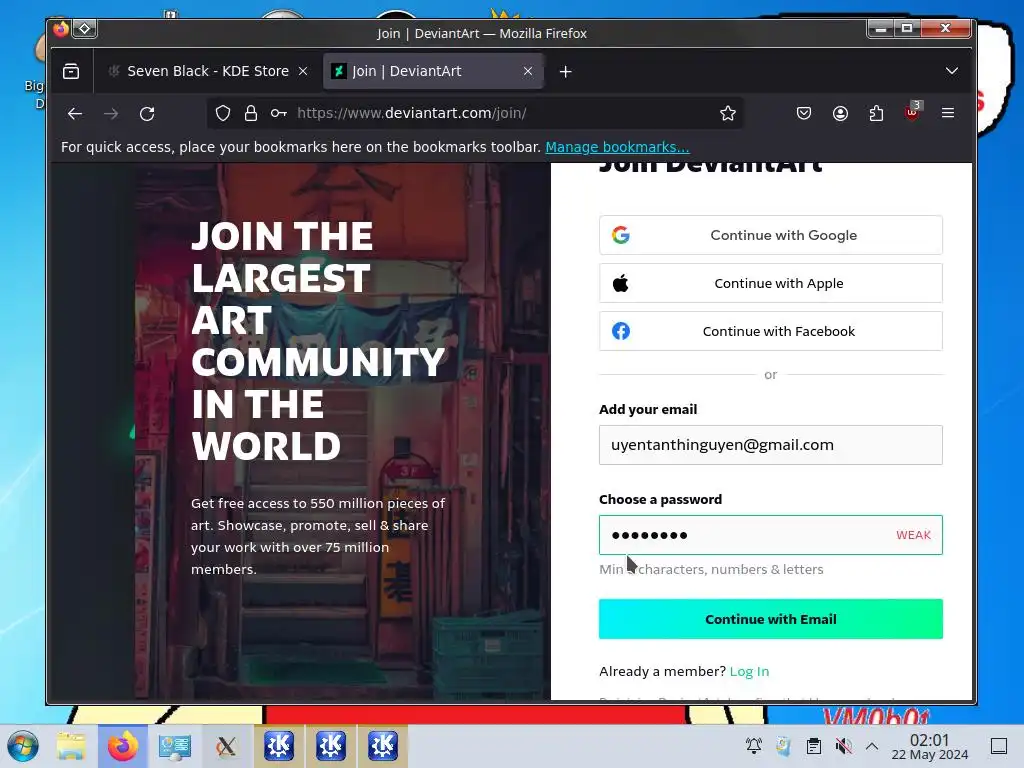Click Continue with Email button
Image resolution: width=1024 pixels, height=768 pixels.
coord(771,619)
